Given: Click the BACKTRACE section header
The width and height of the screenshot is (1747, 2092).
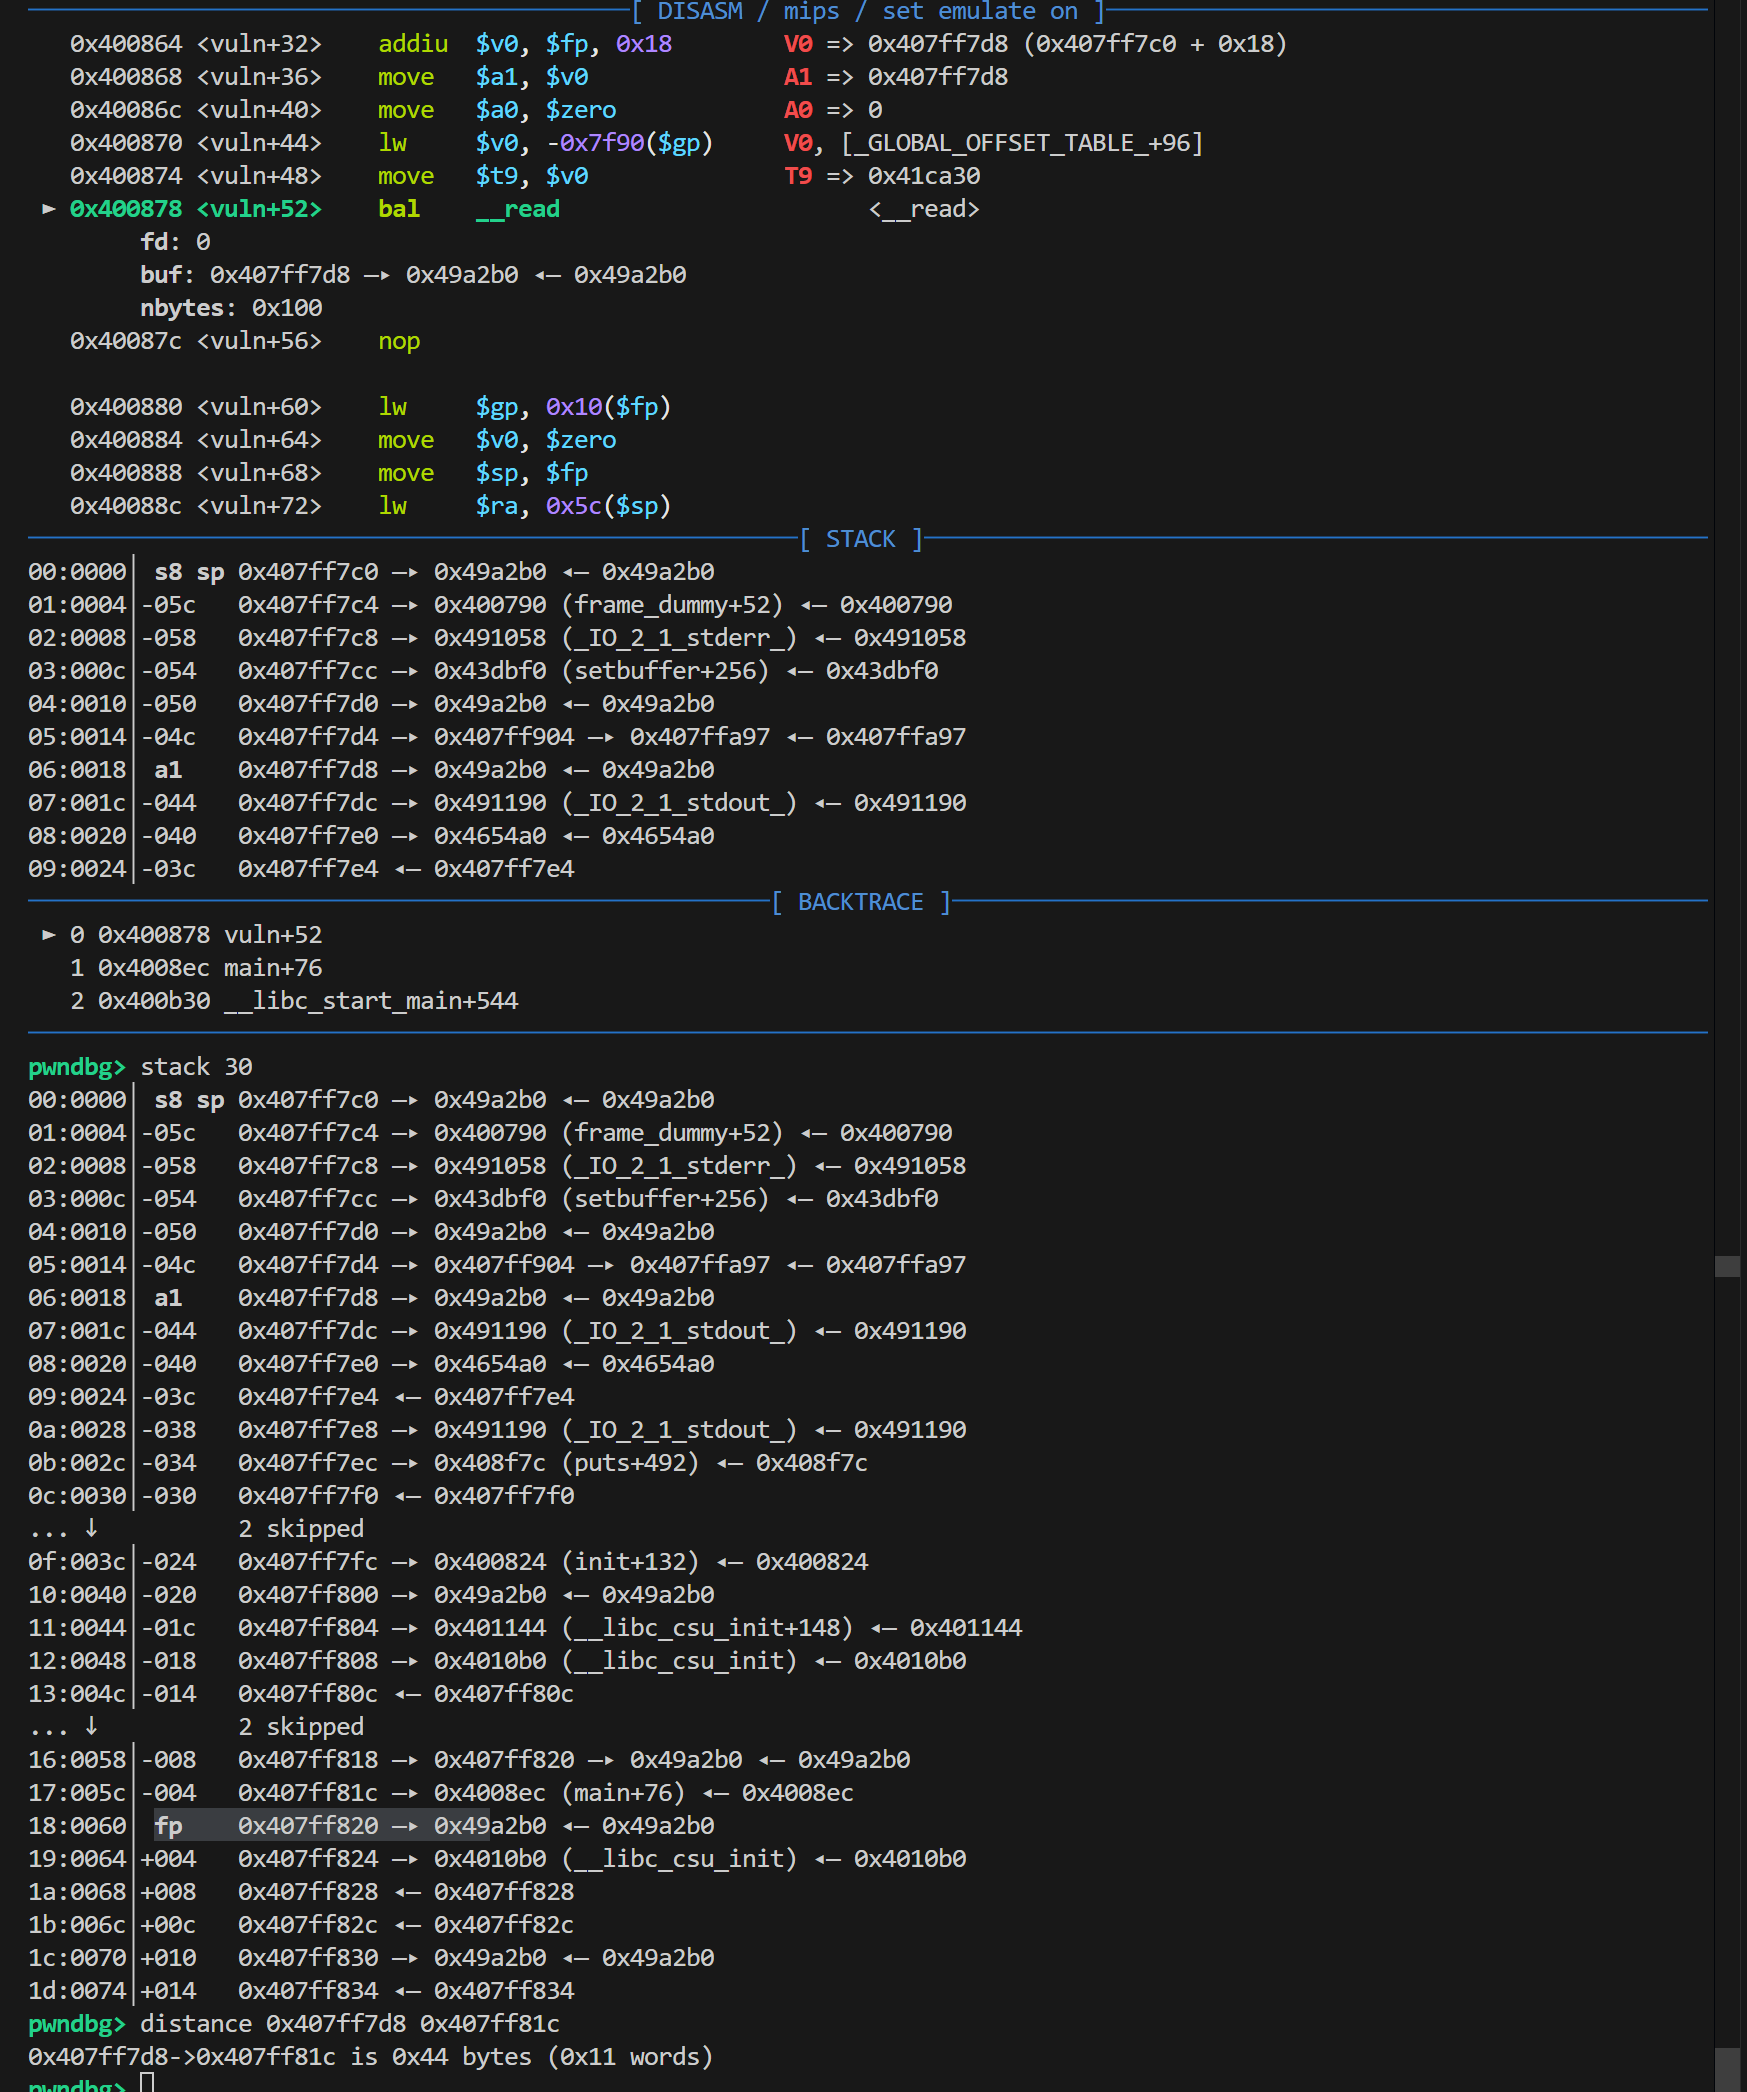Looking at the screenshot, I should click(x=860, y=903).
